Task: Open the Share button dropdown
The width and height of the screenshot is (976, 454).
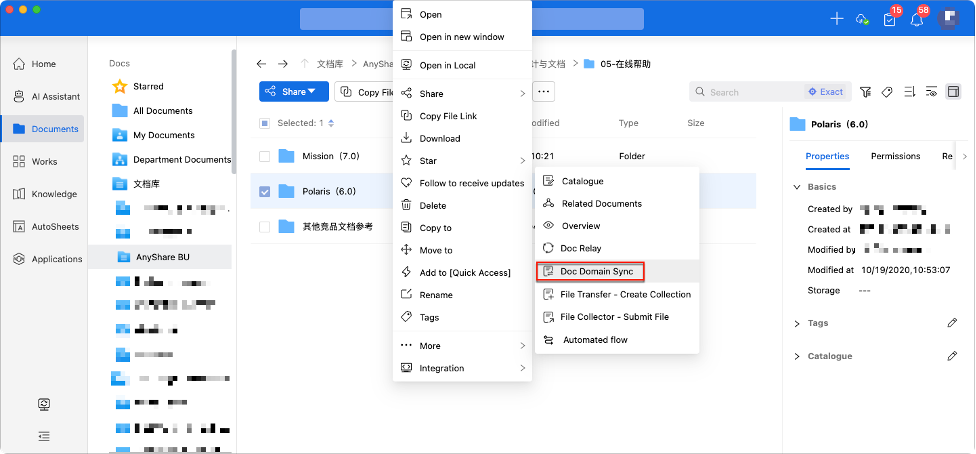Action: [294, 92]
